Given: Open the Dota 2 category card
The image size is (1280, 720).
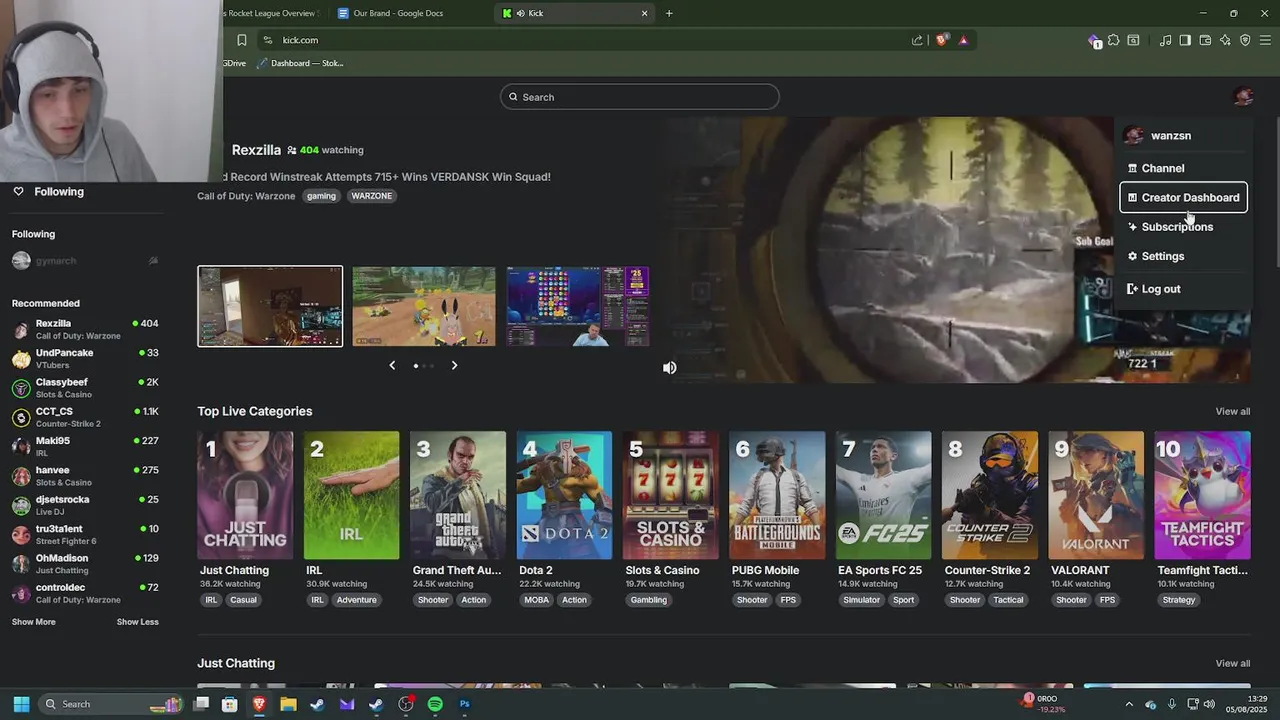Looking at the screenshot, I should click(564, 495).
